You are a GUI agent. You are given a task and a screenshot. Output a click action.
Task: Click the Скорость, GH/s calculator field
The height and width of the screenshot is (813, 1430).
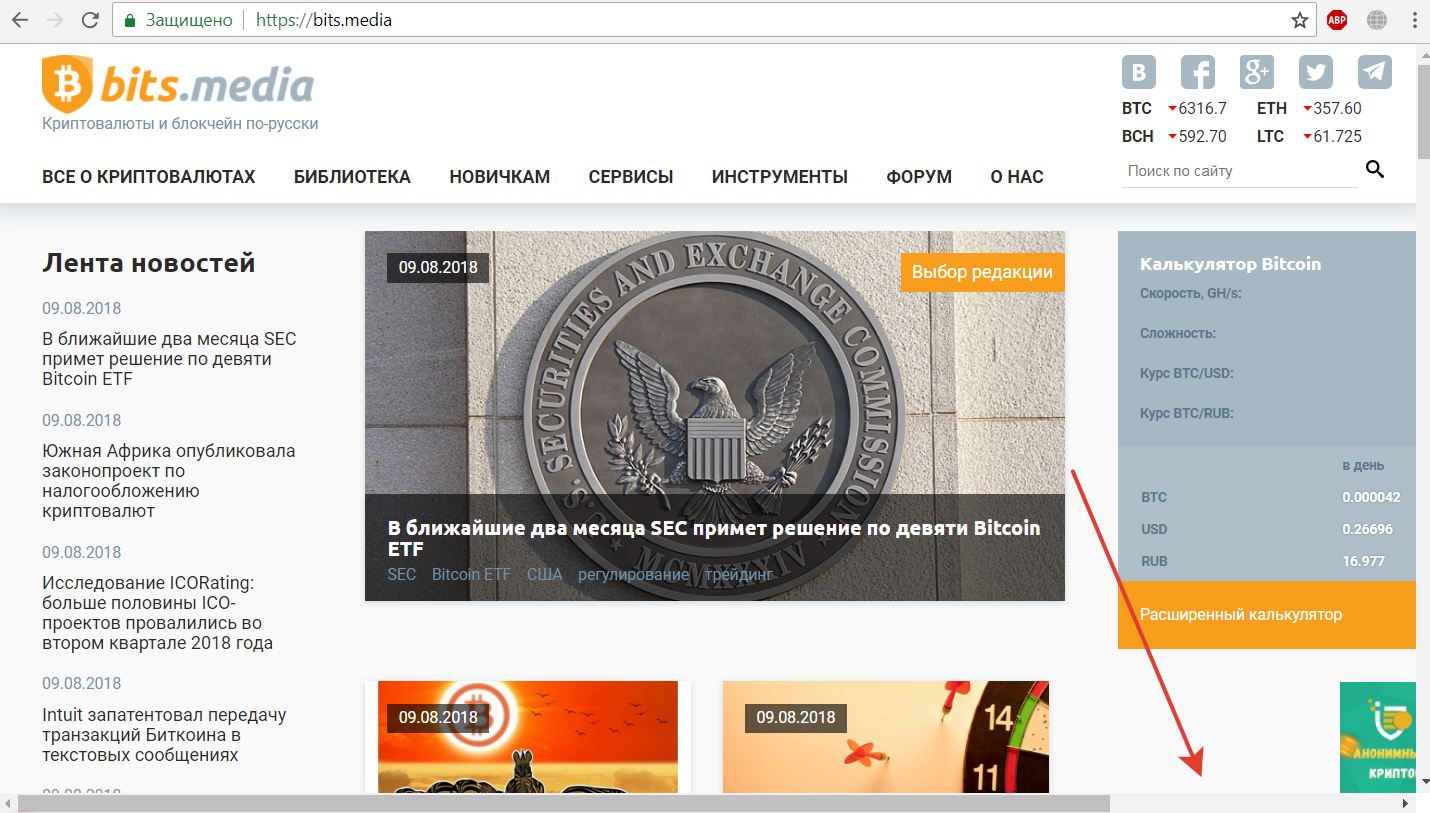[x=1190, y=294]
